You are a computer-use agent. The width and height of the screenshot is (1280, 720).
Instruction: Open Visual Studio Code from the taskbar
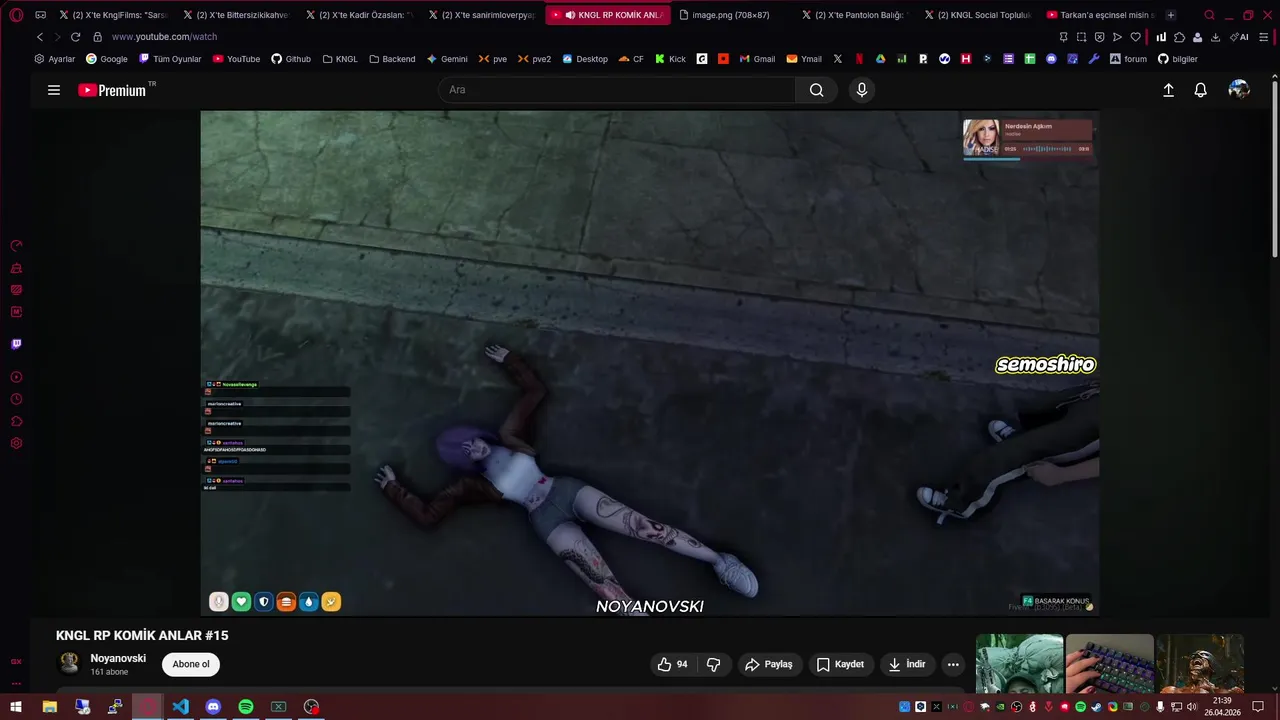point(180,707)
